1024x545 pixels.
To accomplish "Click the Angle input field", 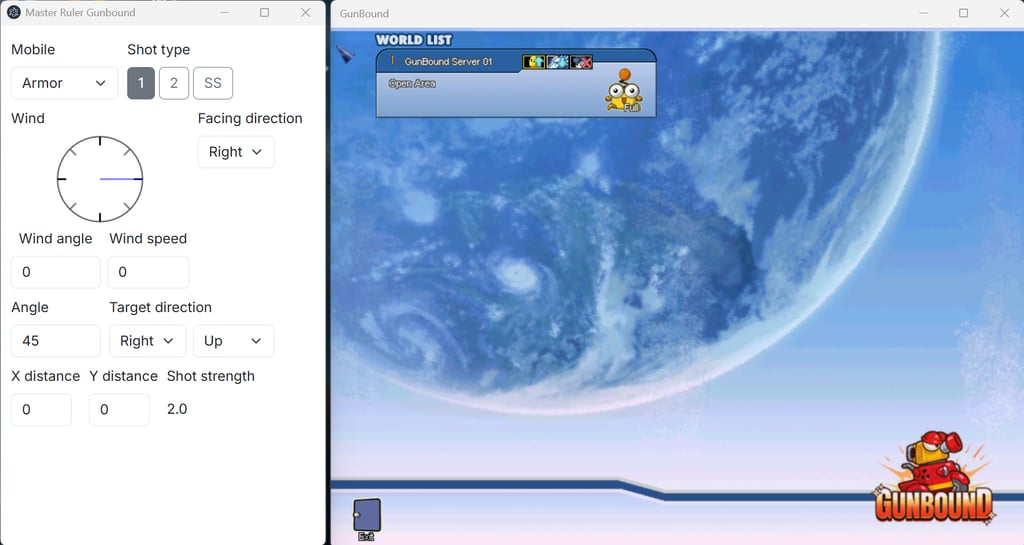I will coord(56,341).
